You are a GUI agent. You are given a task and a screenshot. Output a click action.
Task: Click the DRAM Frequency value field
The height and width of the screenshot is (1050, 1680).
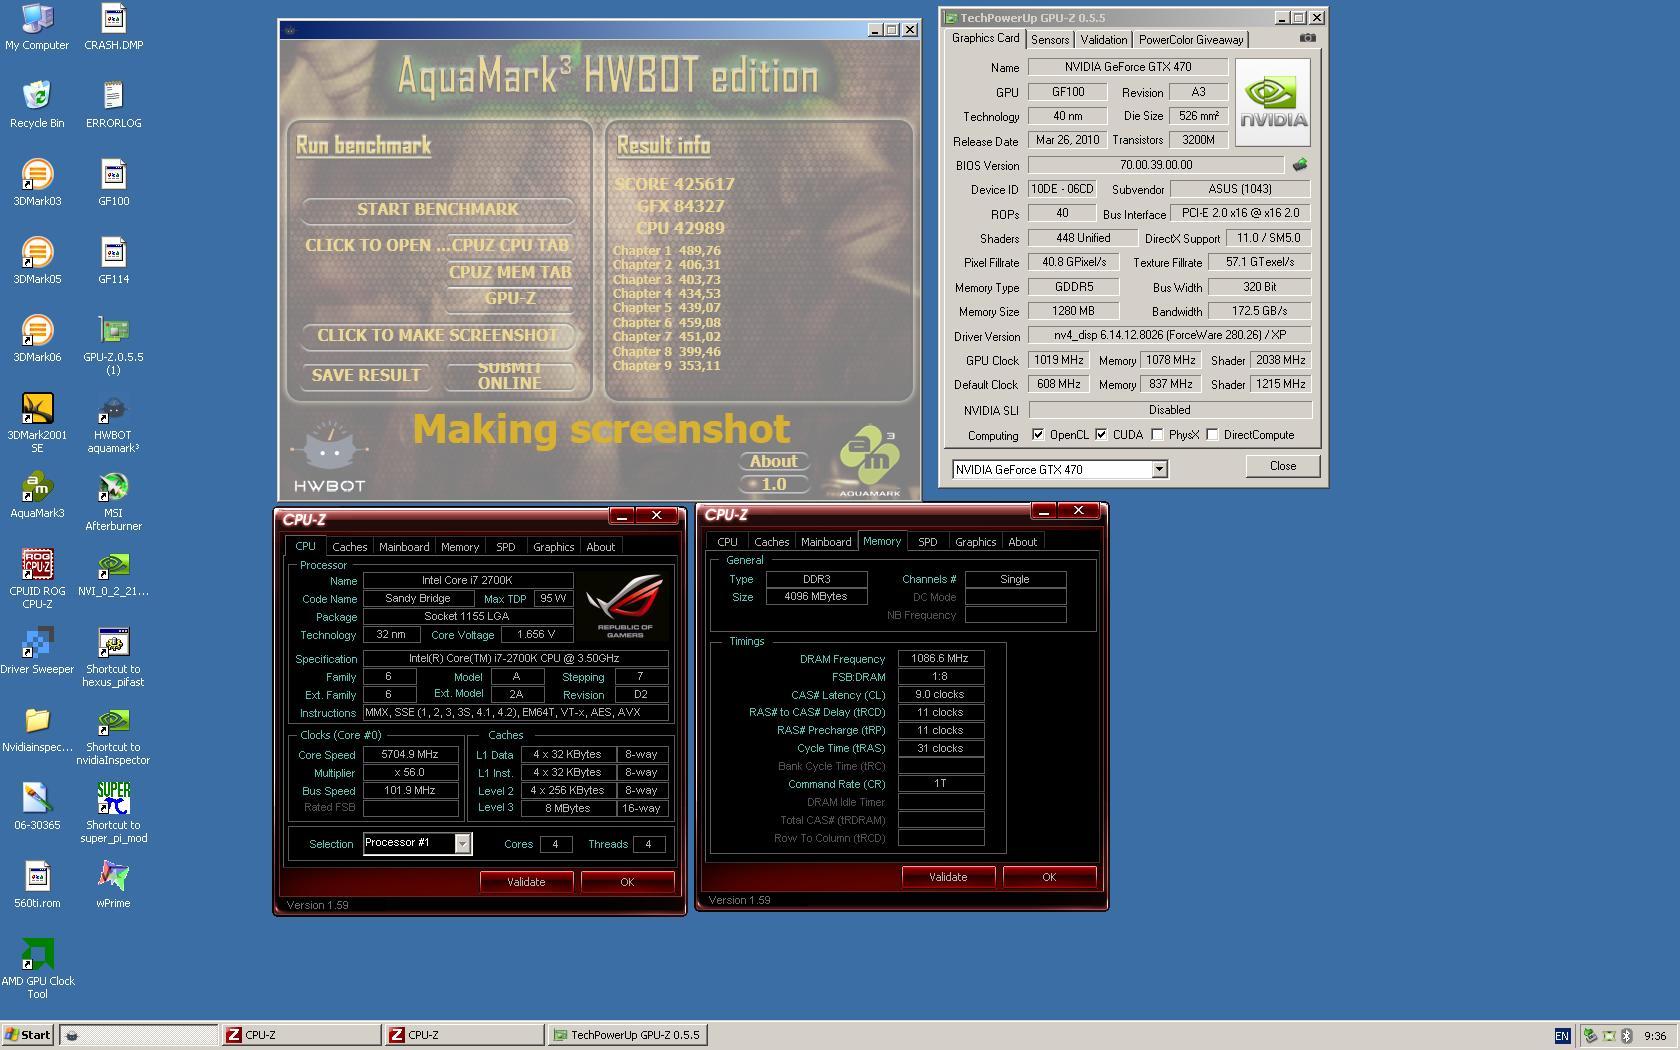[941, 659]
